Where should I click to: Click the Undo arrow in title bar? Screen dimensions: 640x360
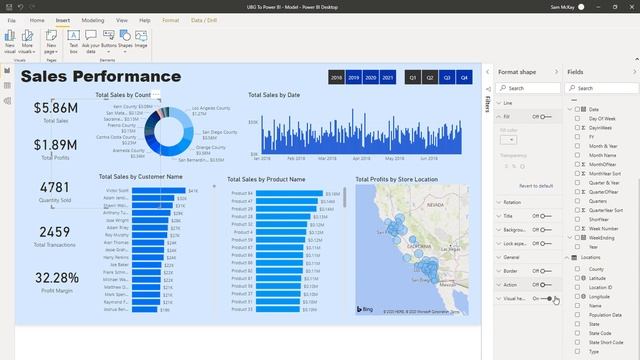click(x=20, y=7)
